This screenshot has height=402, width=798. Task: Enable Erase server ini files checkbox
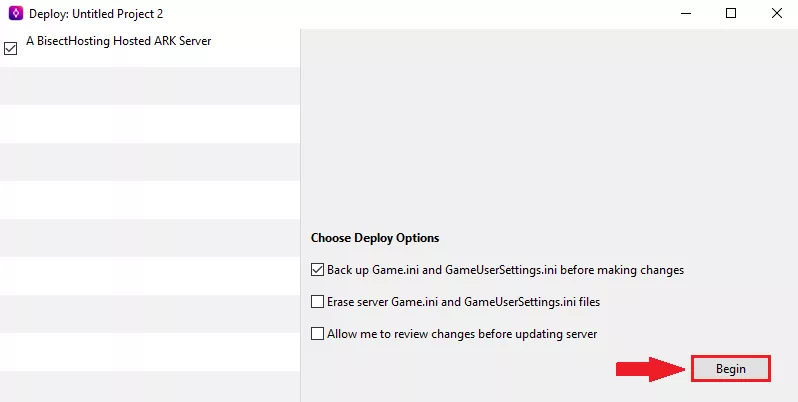(x=318, y=301)
